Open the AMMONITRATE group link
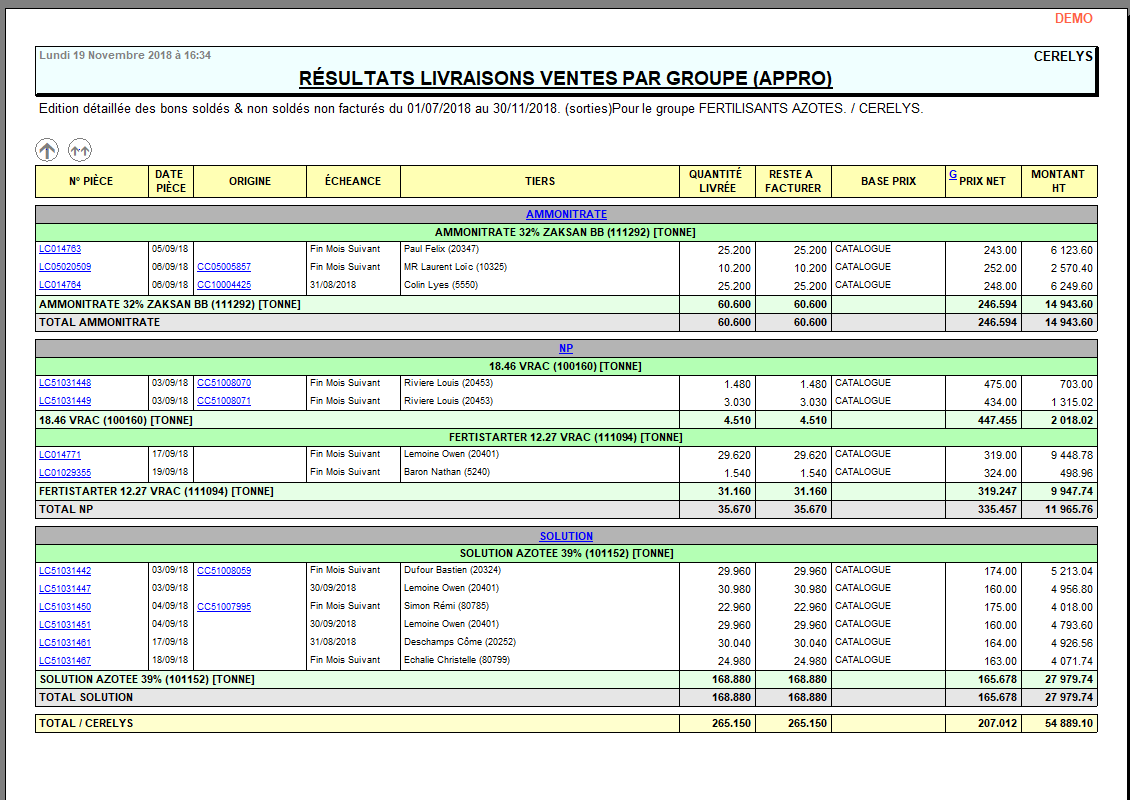This screenshot has width=1130, height=800. click(566, 214)
